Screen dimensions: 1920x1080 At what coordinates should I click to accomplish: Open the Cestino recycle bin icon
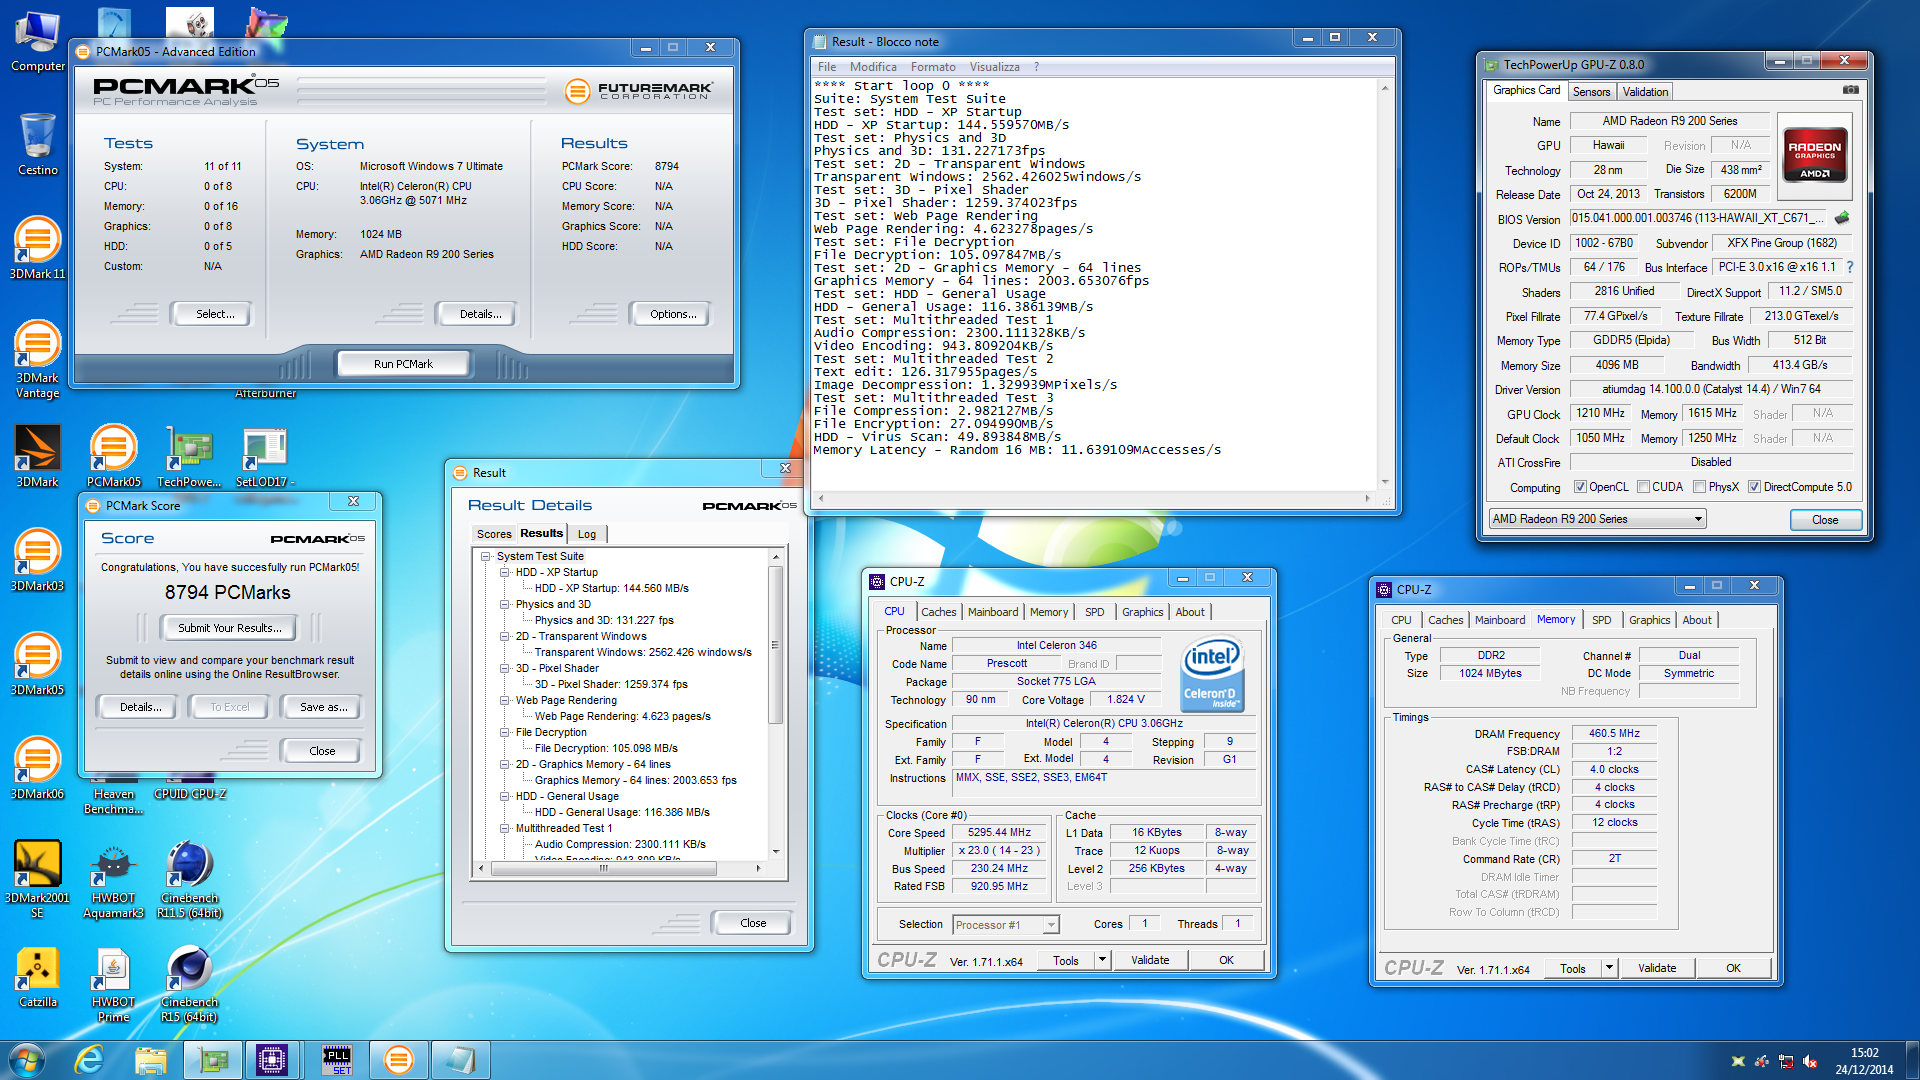coord(38,144)
